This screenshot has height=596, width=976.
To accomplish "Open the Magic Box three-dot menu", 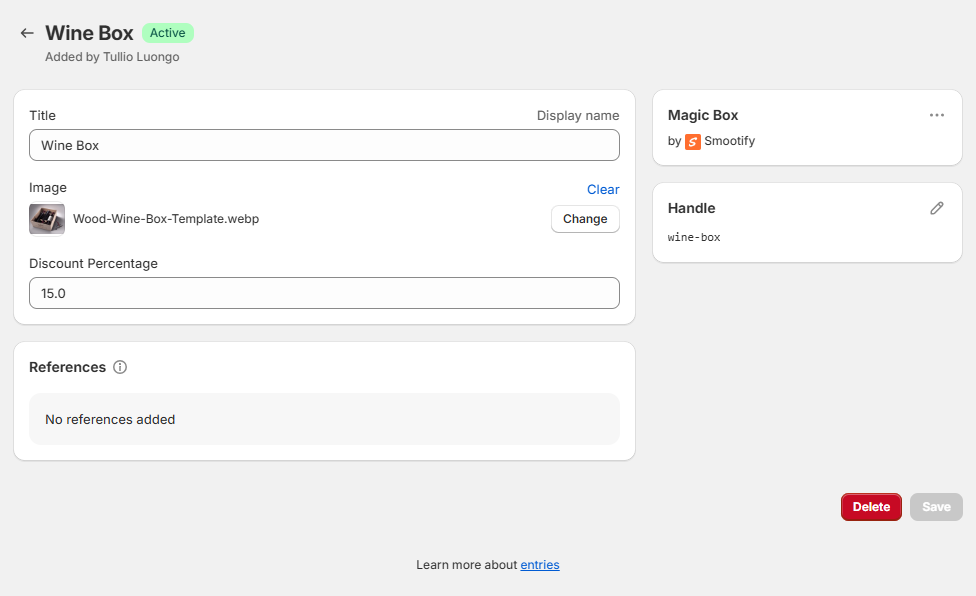I will coord(936,115).
